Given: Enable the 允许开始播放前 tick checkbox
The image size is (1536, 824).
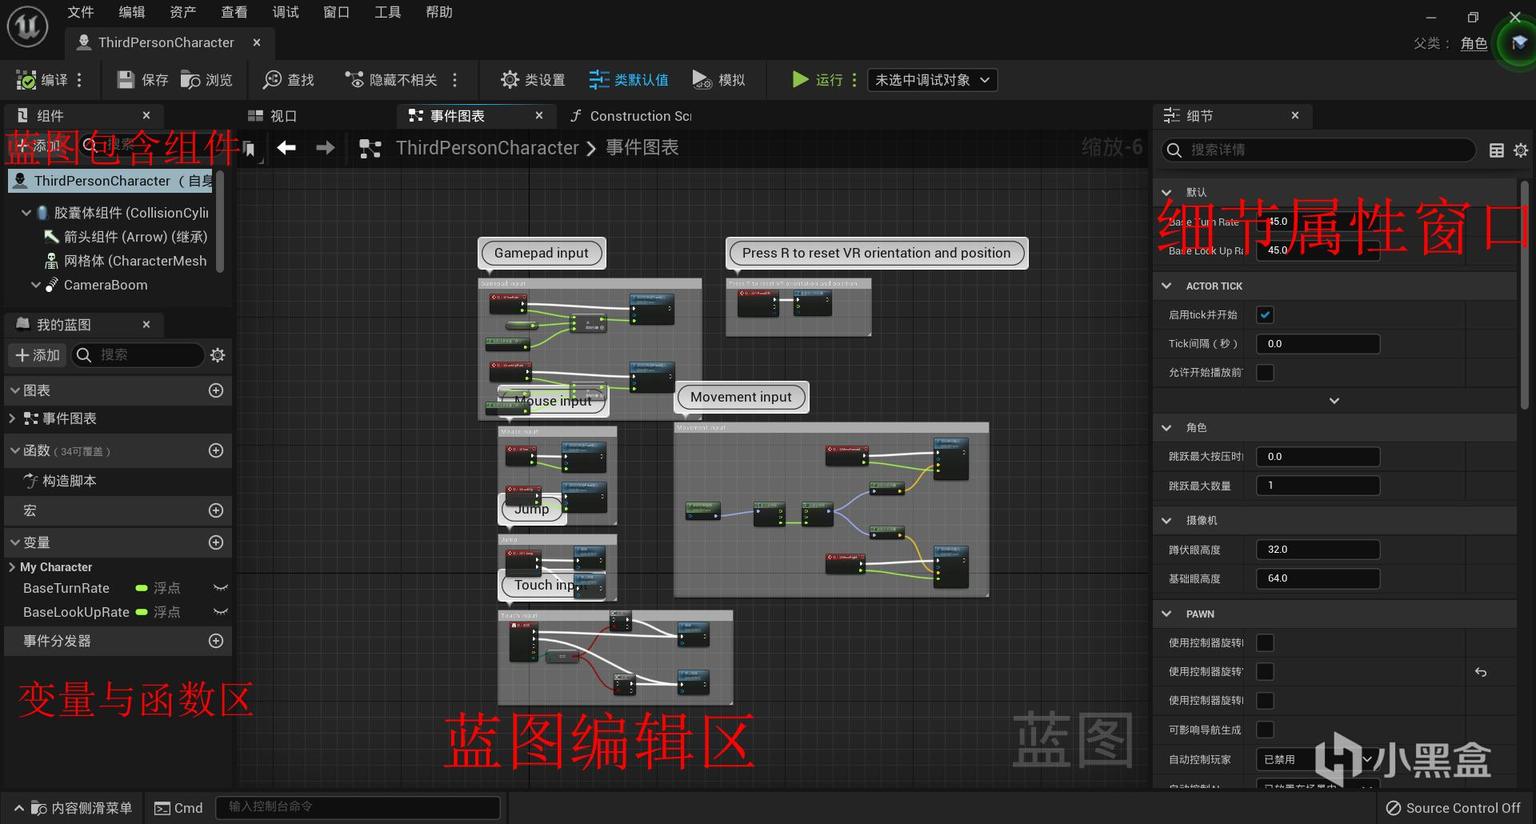Looking at the screenshot, I should (x=1265, y=373).
